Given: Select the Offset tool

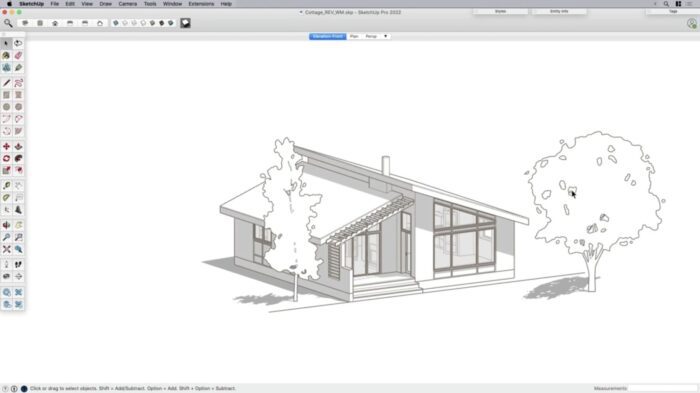Looking at the screenshot, I should click(x=18, y=171).
